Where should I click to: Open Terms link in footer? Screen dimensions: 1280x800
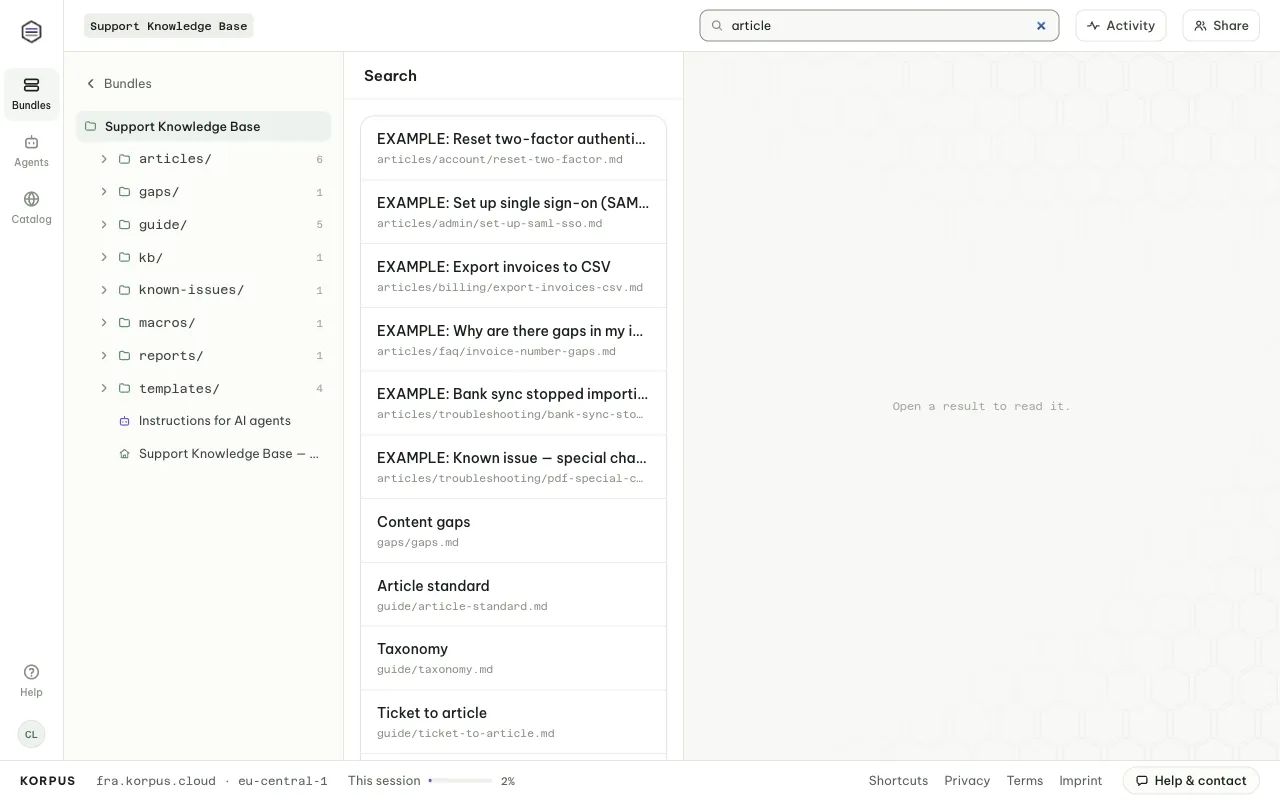1024,781
